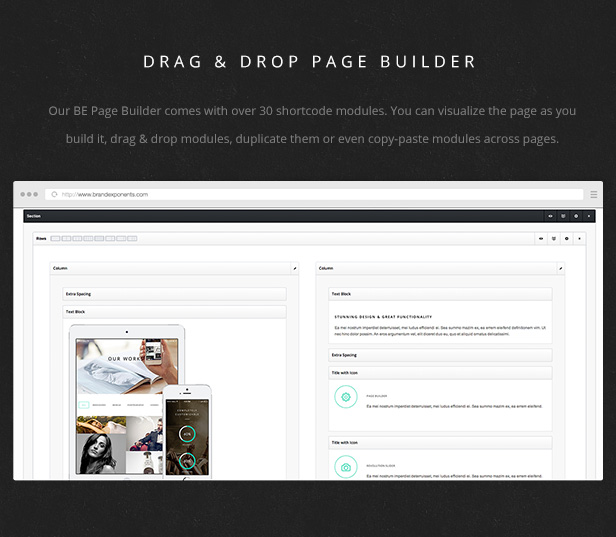Click the round gear icon in the Section bar

576,216
